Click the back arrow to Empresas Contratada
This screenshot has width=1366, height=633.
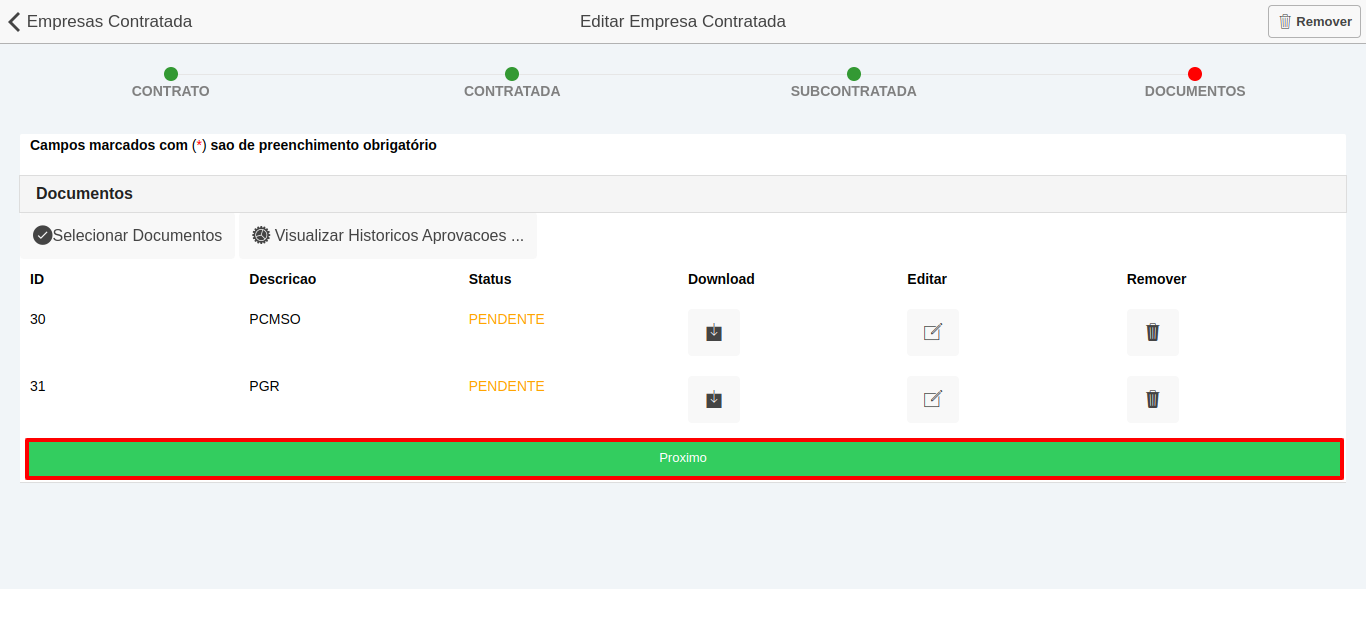14,21
